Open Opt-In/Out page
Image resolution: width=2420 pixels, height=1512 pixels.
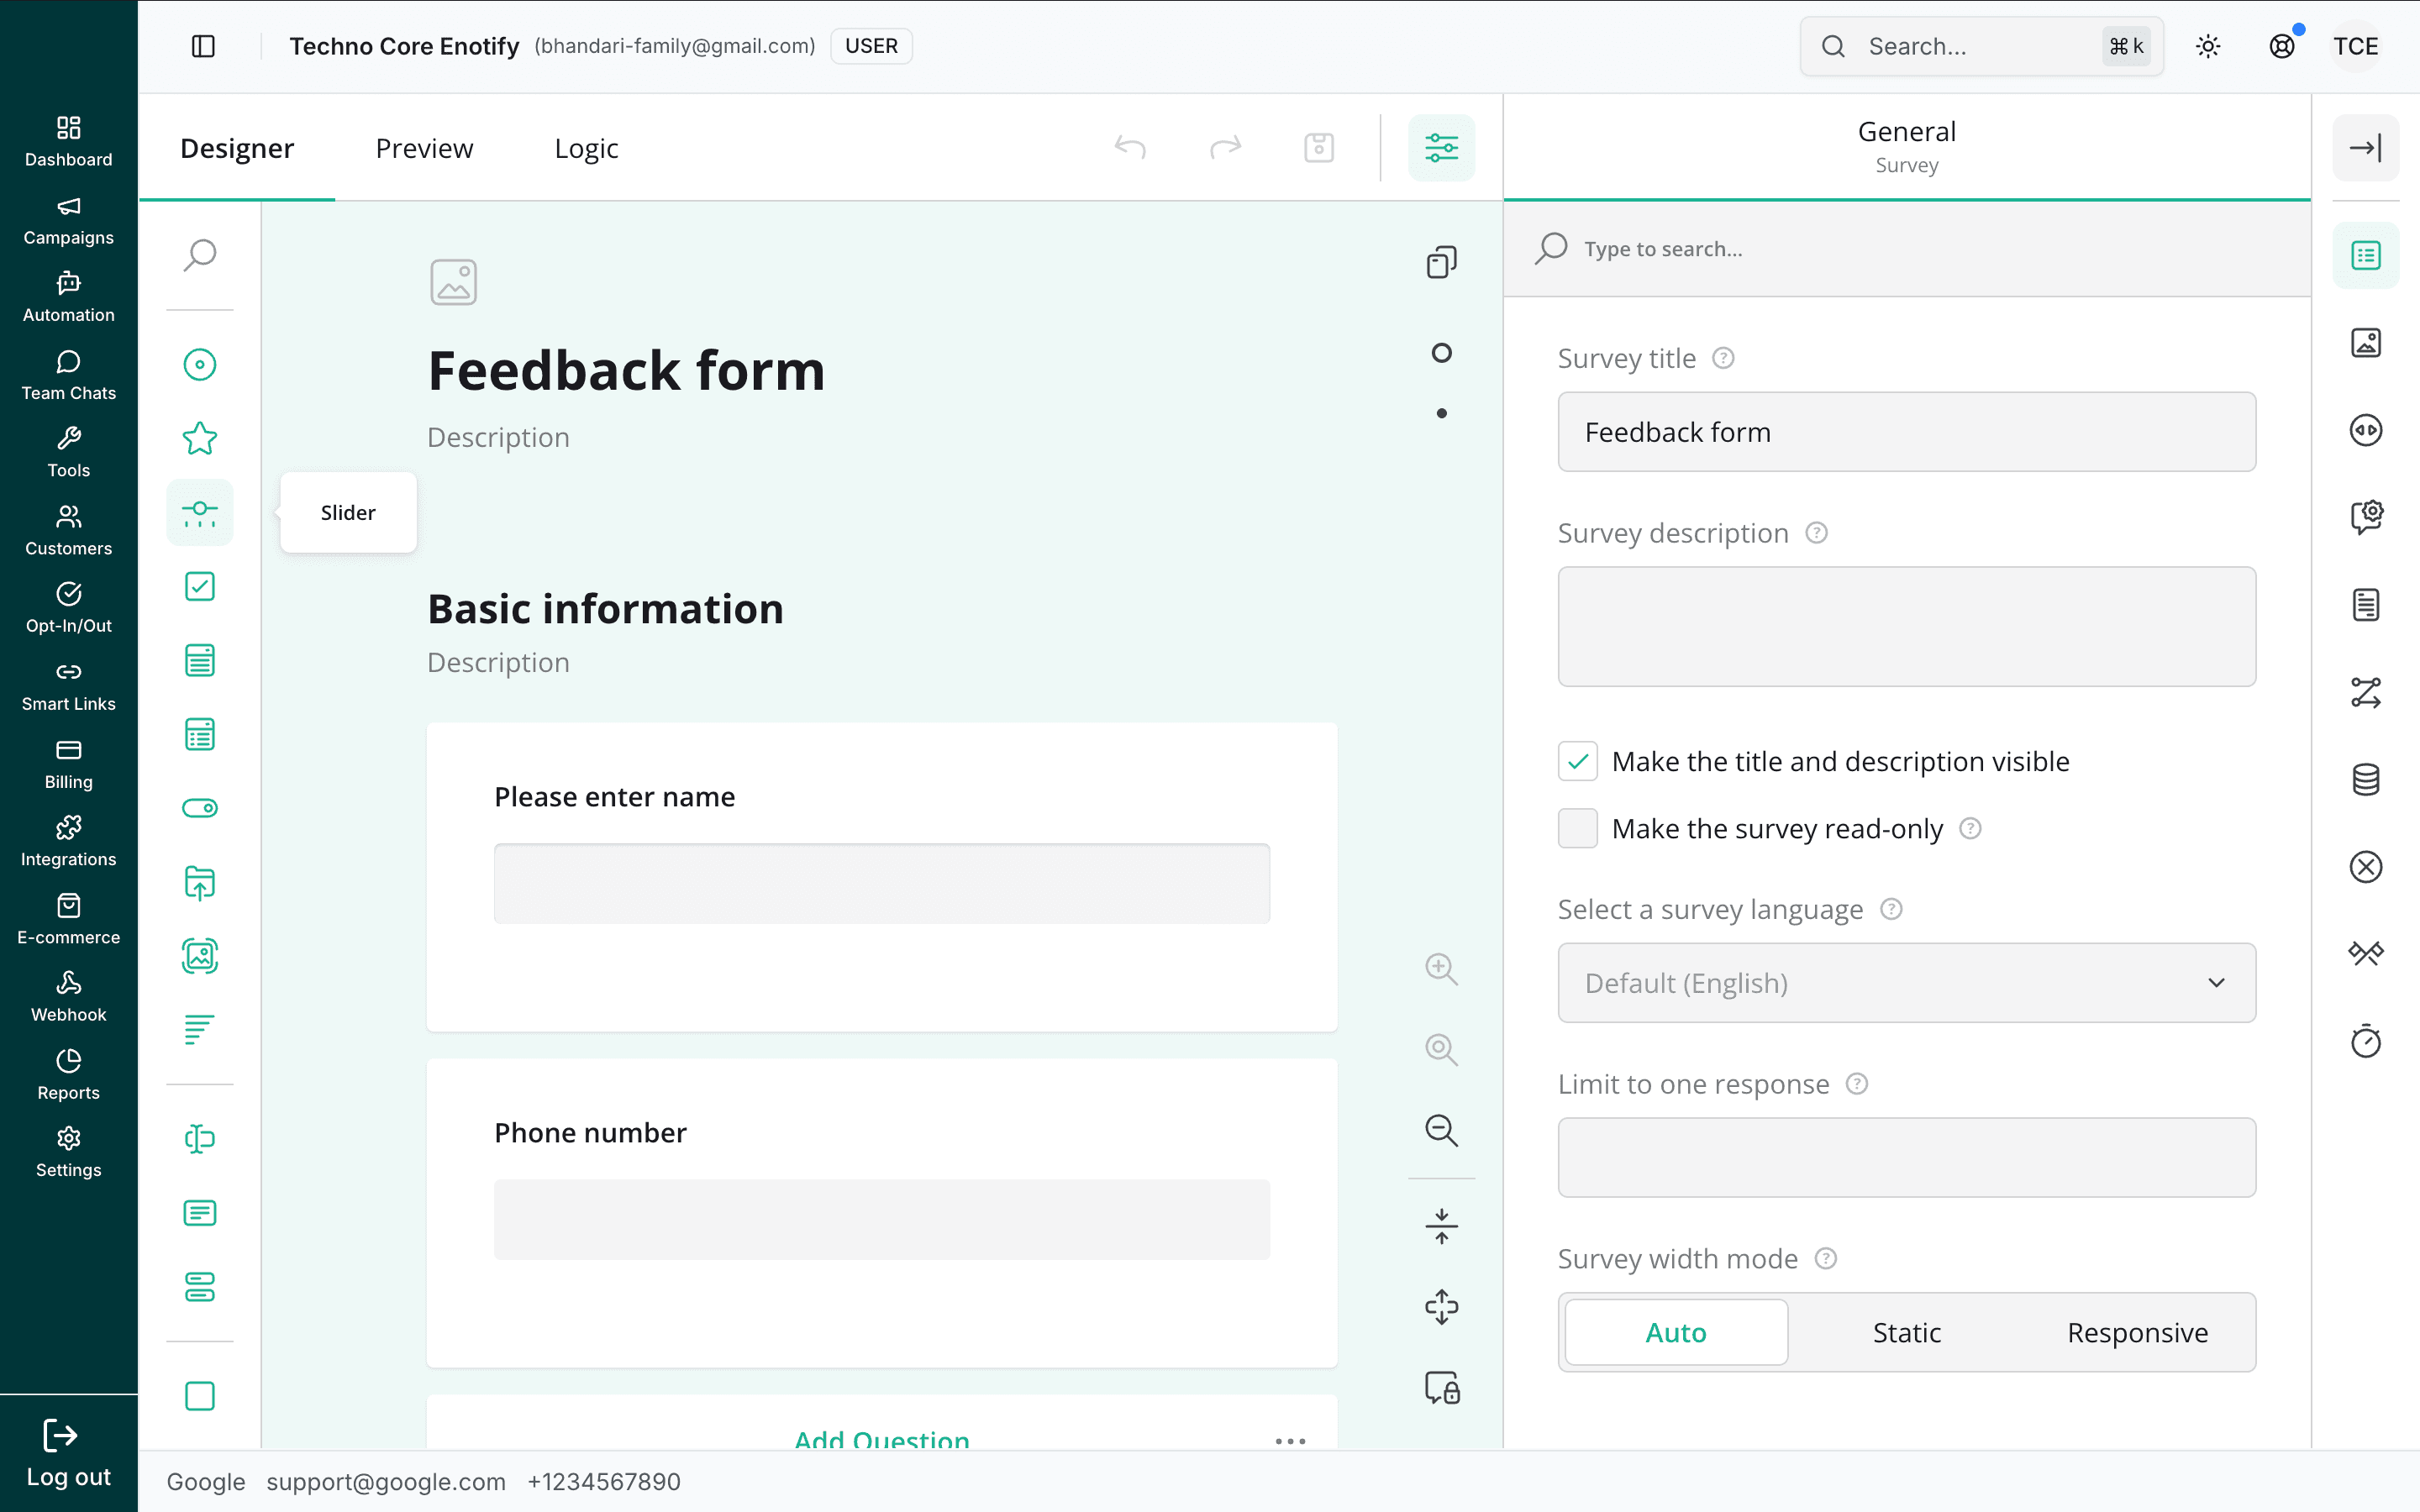(x=68, y=608)
